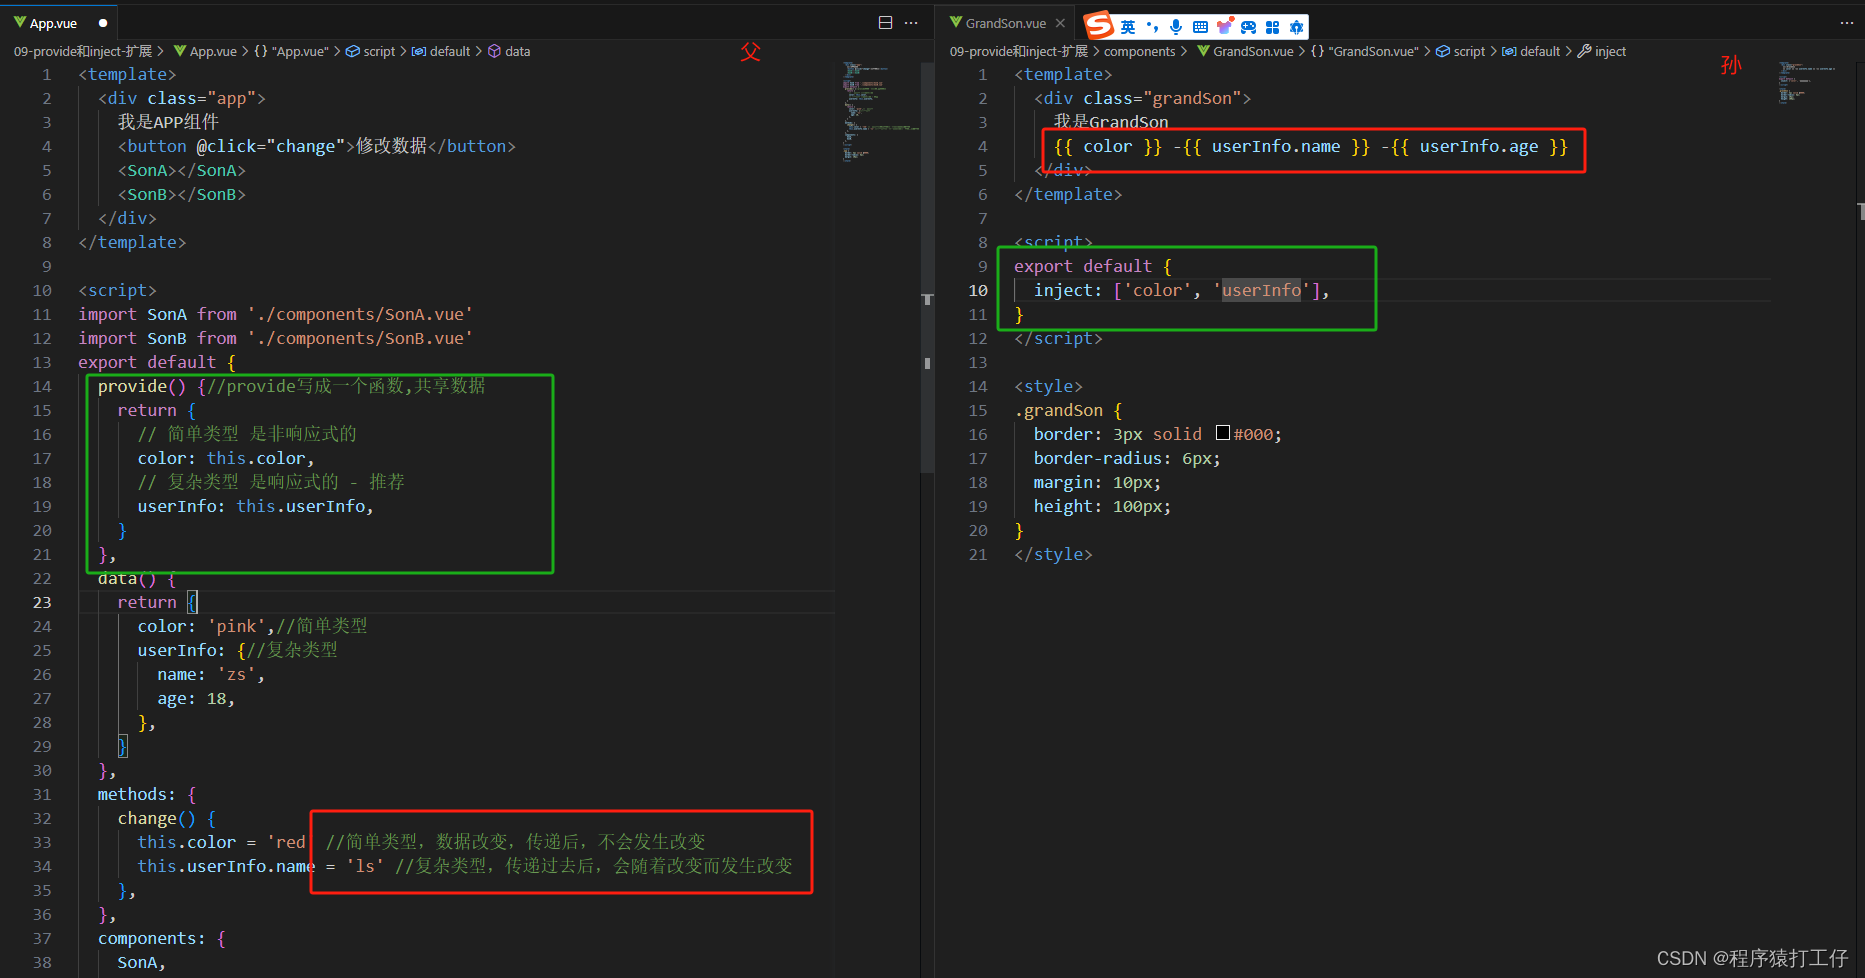Open inject breadcrumb in GrandSon editor

click(1602, 51)
